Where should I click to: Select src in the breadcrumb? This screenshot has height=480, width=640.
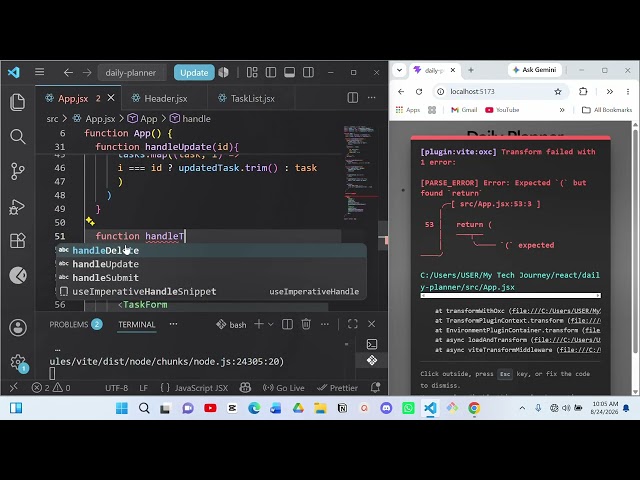tap(52, 119)
